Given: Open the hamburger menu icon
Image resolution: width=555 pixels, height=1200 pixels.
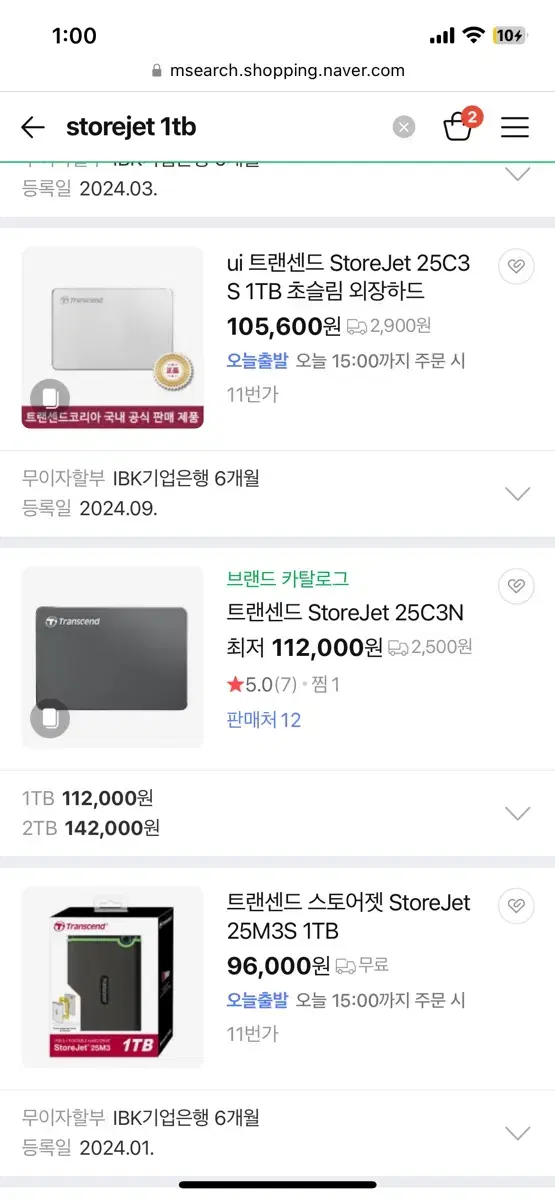Looking at the screenshot, I should pos(515,127).
